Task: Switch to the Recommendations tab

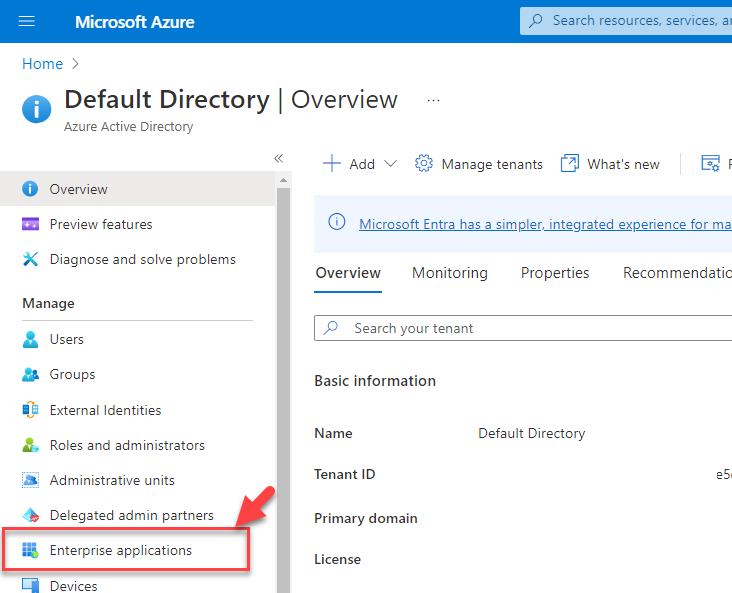Action: click(x=677, y=273)
